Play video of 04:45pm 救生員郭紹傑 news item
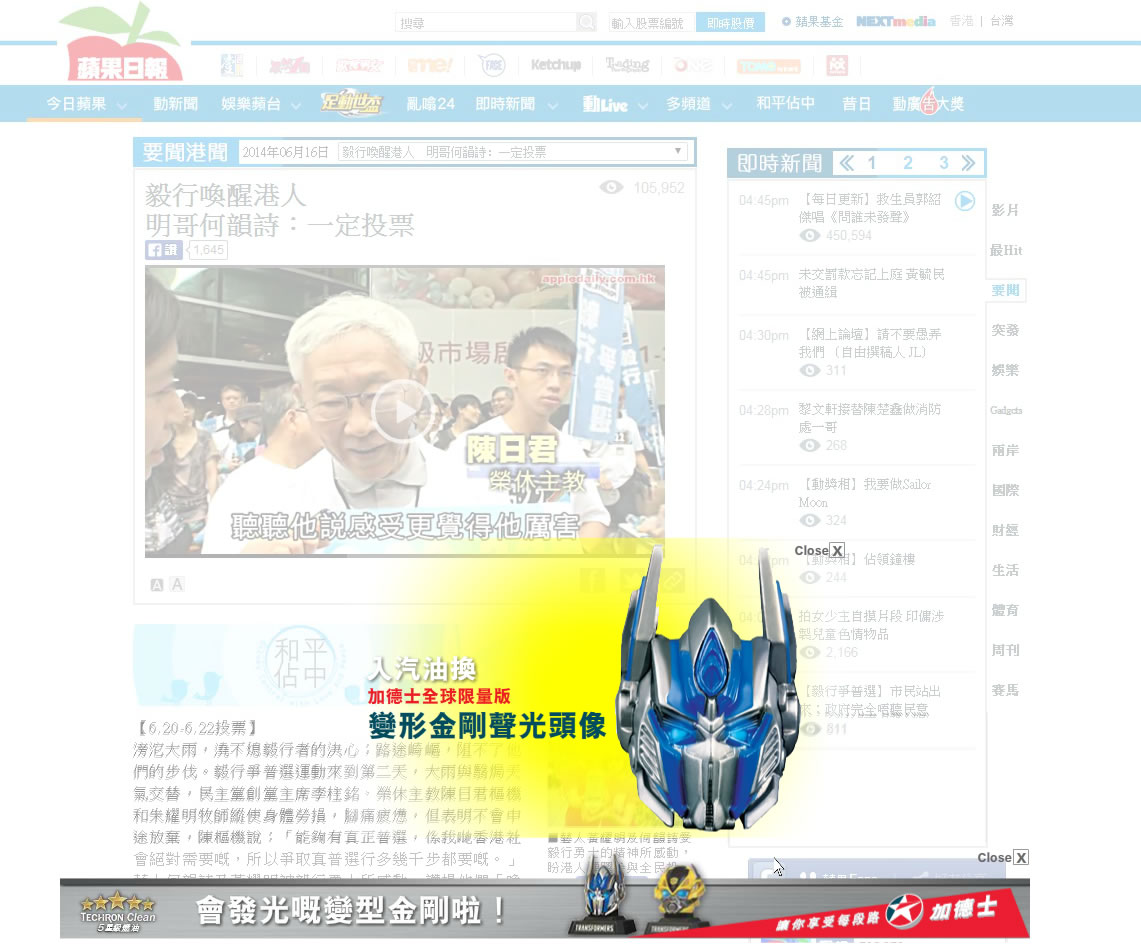The image size is (1141, 945). (965, 200)
